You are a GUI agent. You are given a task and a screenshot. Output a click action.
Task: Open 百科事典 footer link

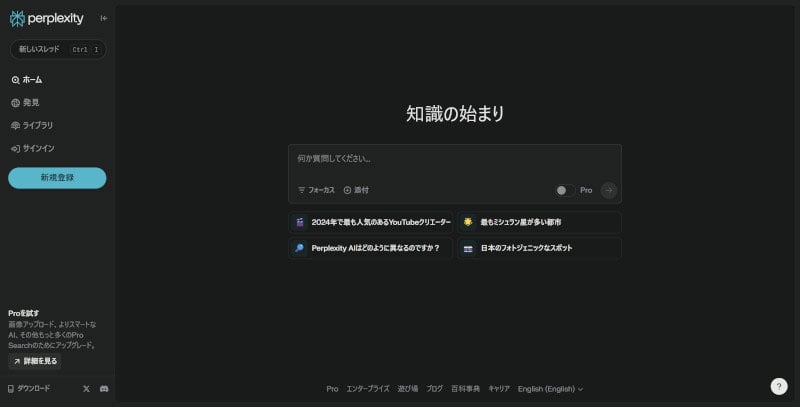(x=465, y=389)
